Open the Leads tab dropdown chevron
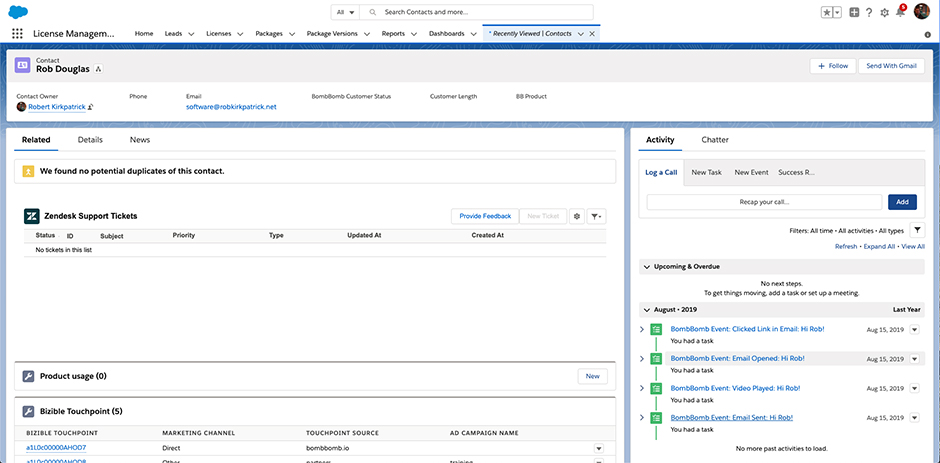The width and height of the screenshot is (940, 463). click(x=192, y=34)
